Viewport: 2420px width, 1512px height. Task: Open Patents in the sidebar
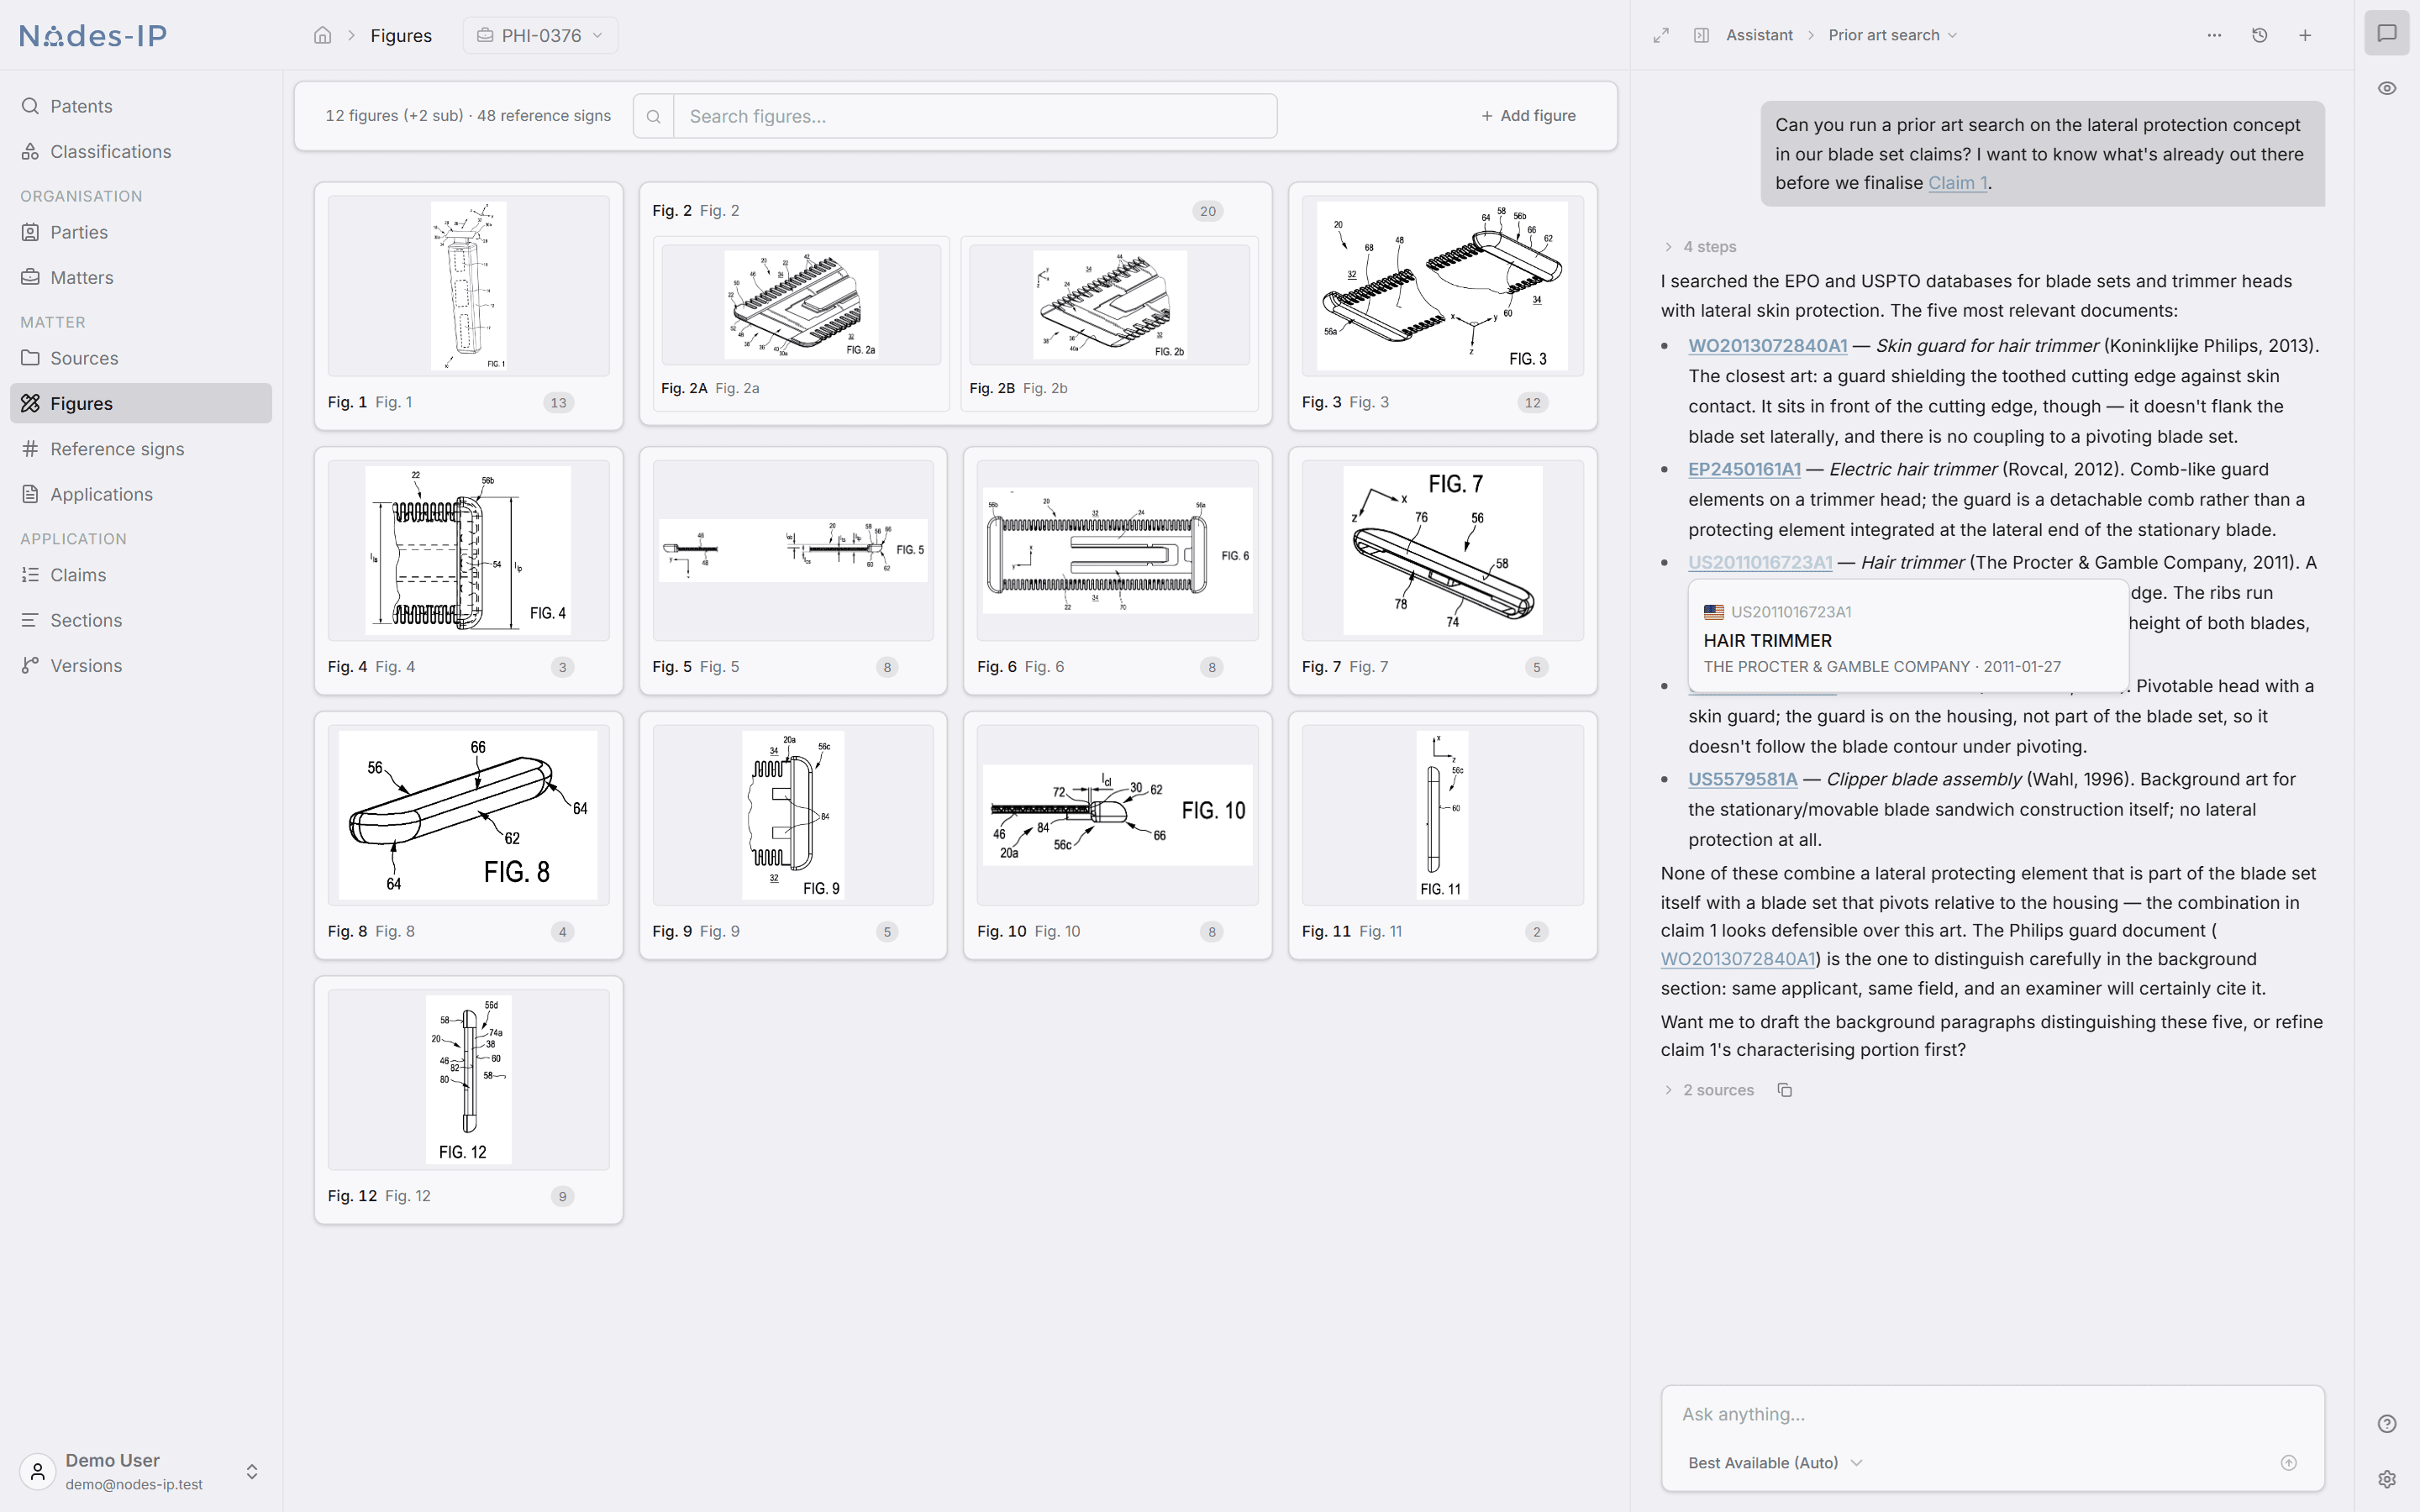(x=141, y=106)
